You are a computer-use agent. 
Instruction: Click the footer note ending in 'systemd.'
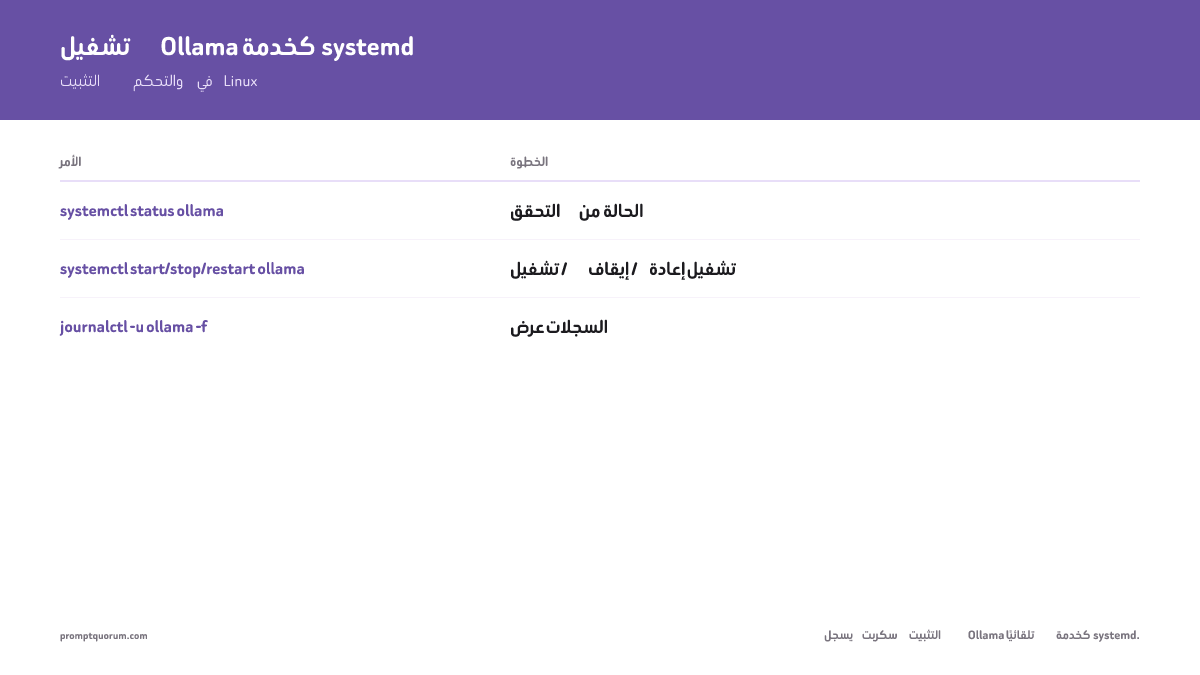[982, 635]
